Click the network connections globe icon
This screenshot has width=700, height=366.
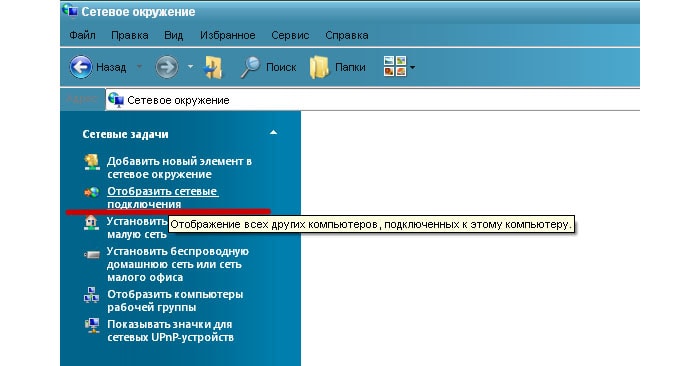(92, 192)
